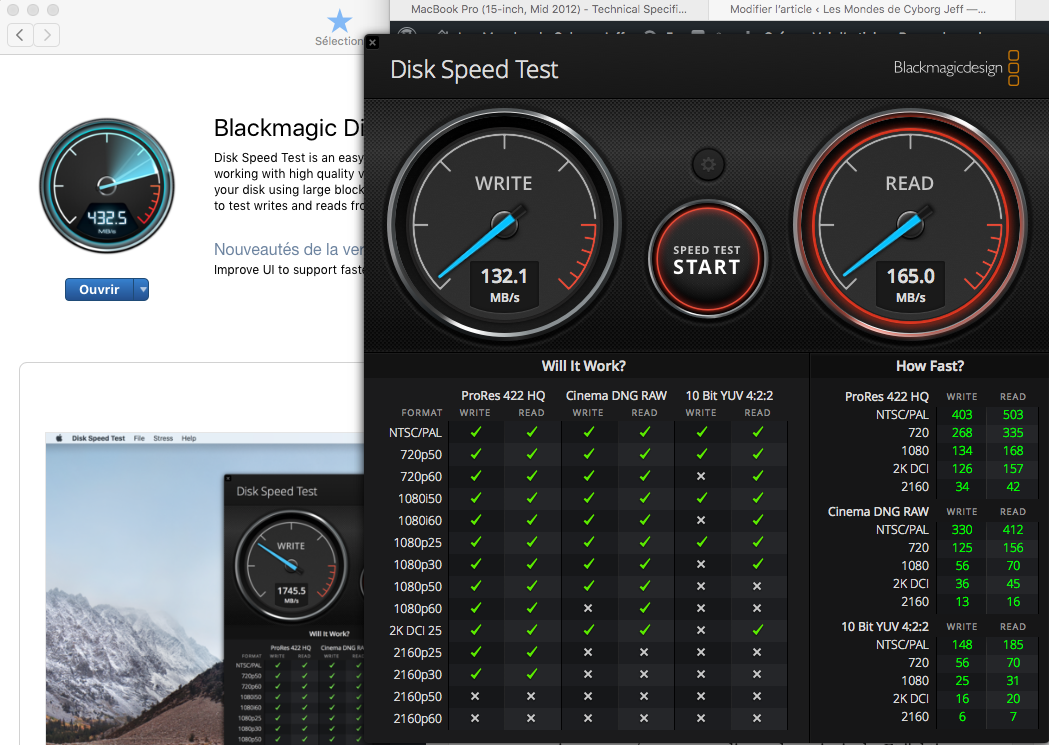The height and width of the screenshot is (745, 1049).
Task: Expand the dropdown arrow beside Ouvrir
Action: coord(141,290)
